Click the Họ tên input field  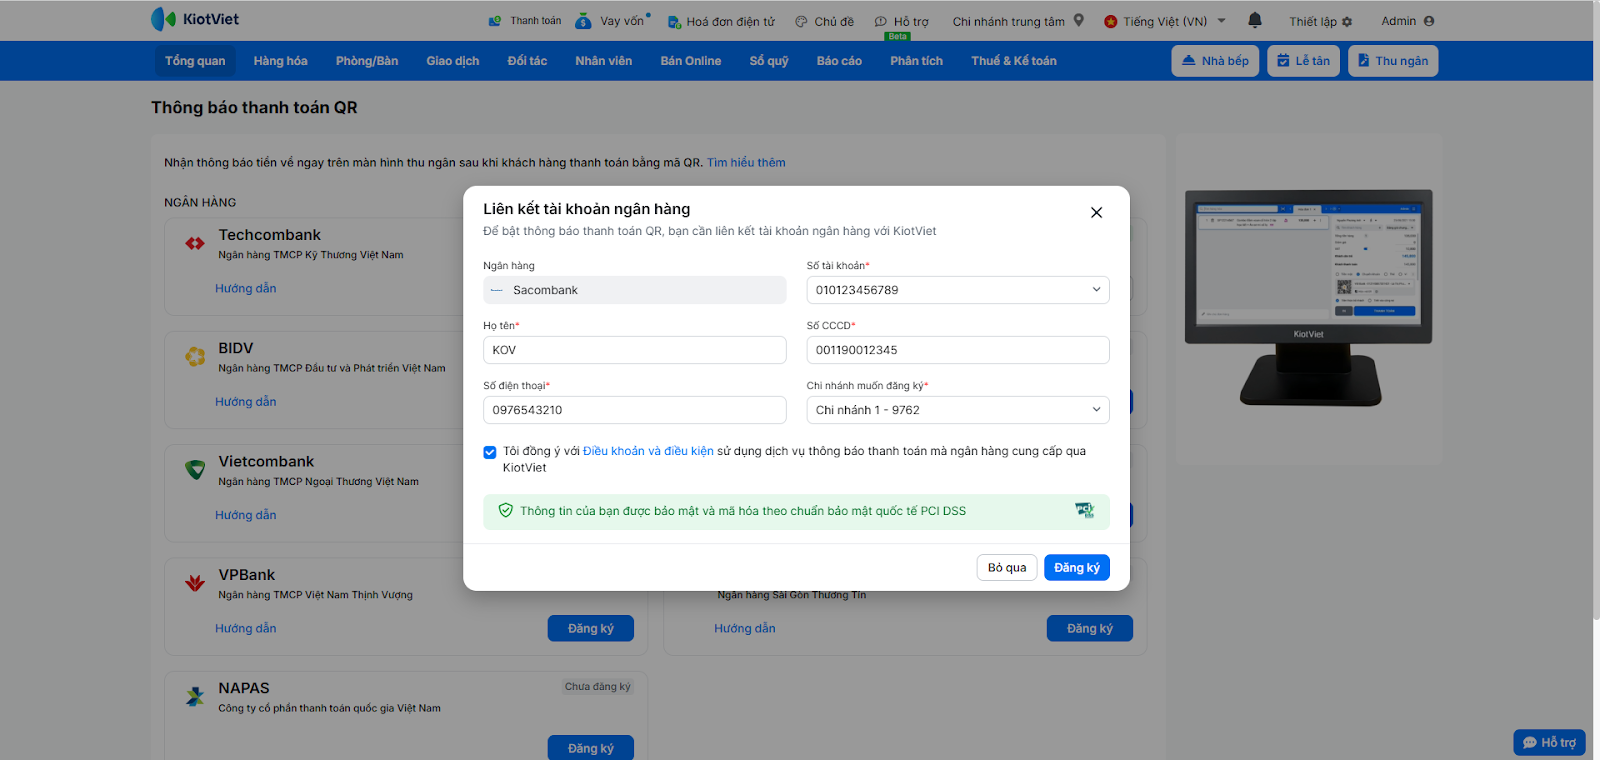(635, 350)
